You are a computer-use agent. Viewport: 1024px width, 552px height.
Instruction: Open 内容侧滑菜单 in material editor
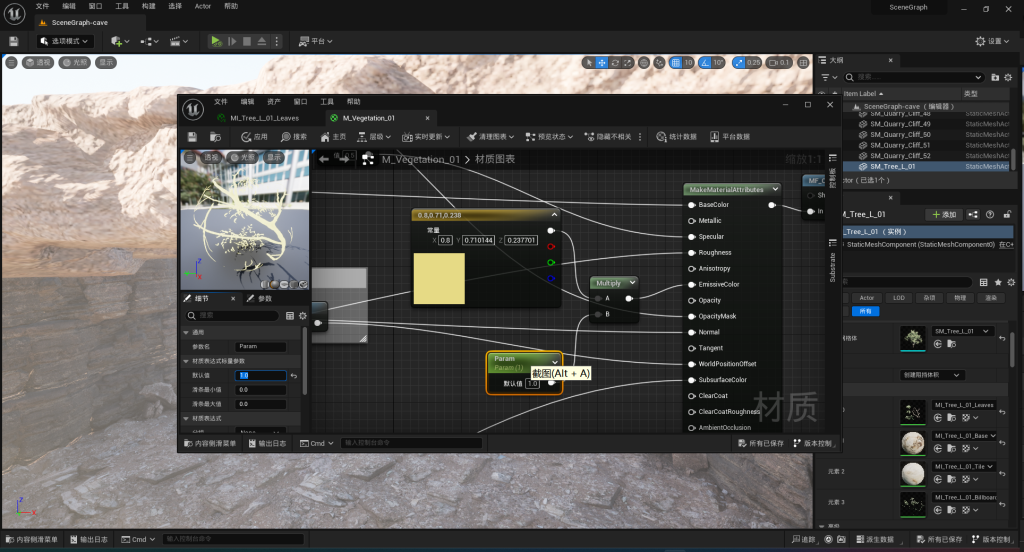click(210, 443)
